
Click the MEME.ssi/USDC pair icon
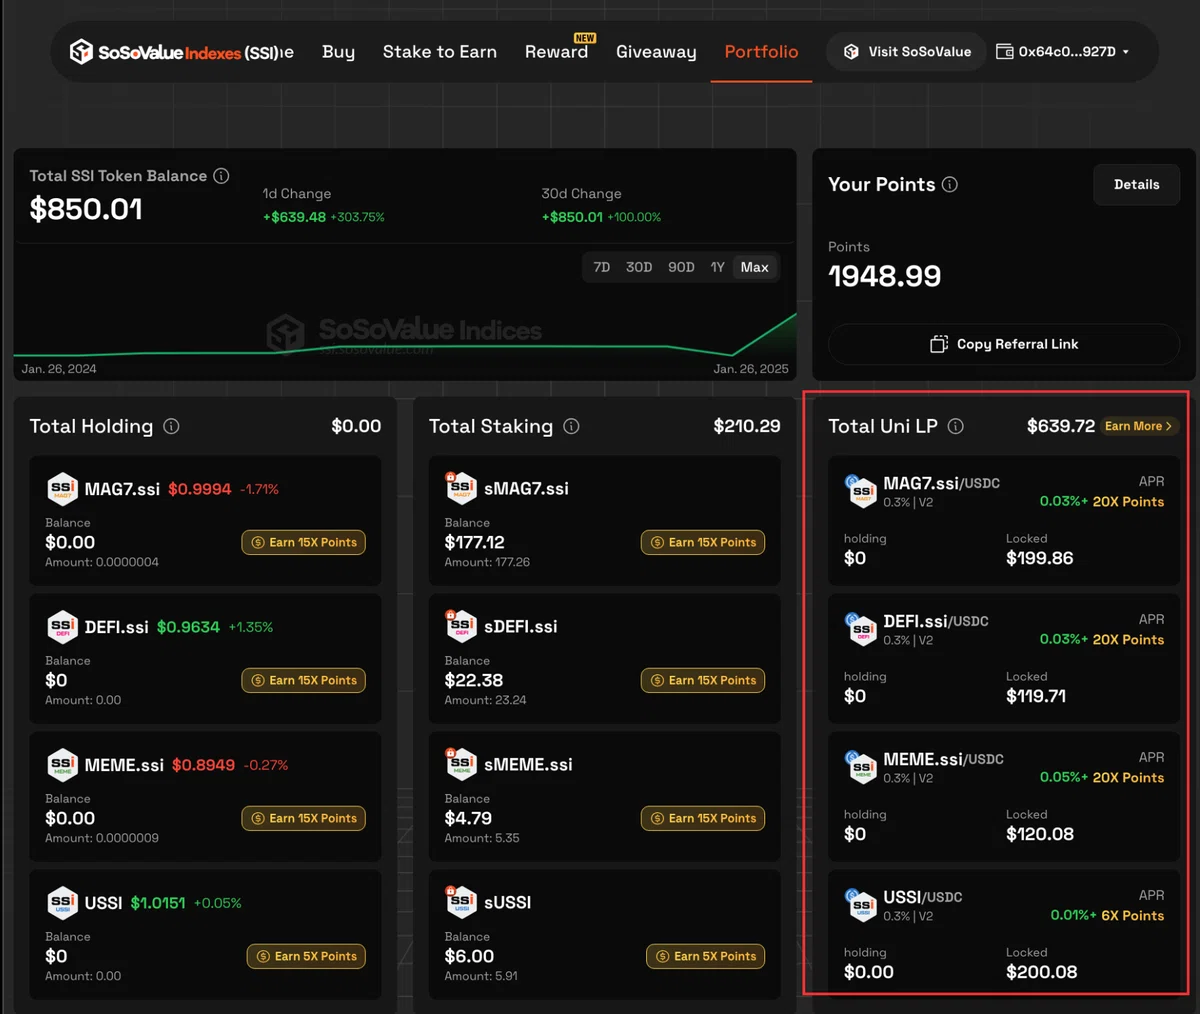(x=861, y=767)
